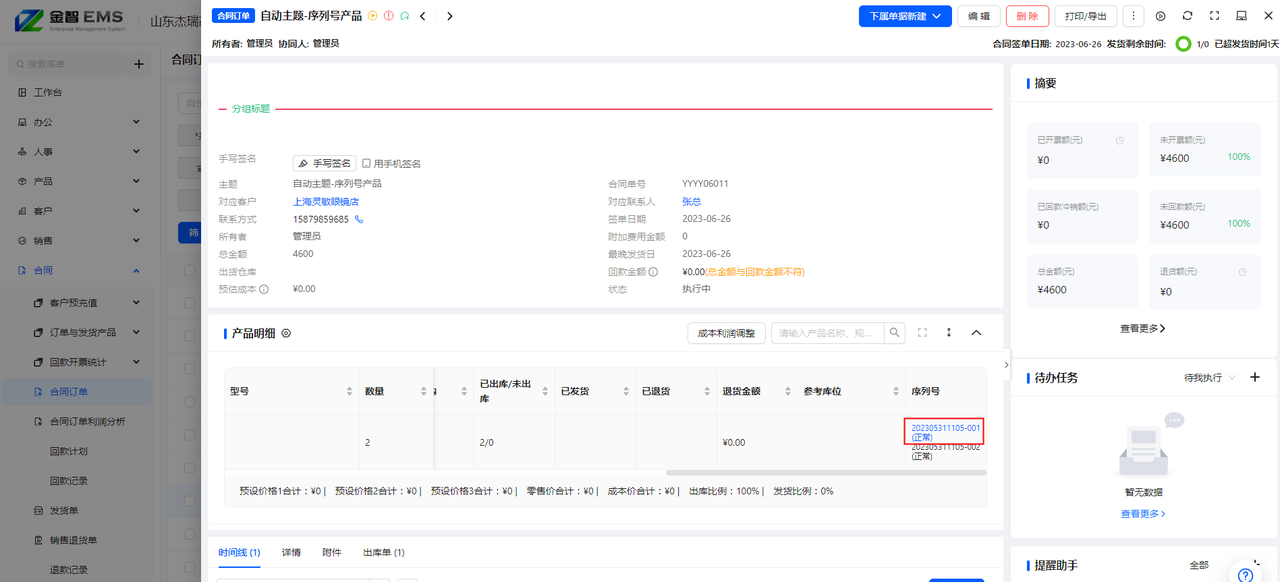
Task: Open the fullscreen expand icon at top
Action: (1214, 16)
